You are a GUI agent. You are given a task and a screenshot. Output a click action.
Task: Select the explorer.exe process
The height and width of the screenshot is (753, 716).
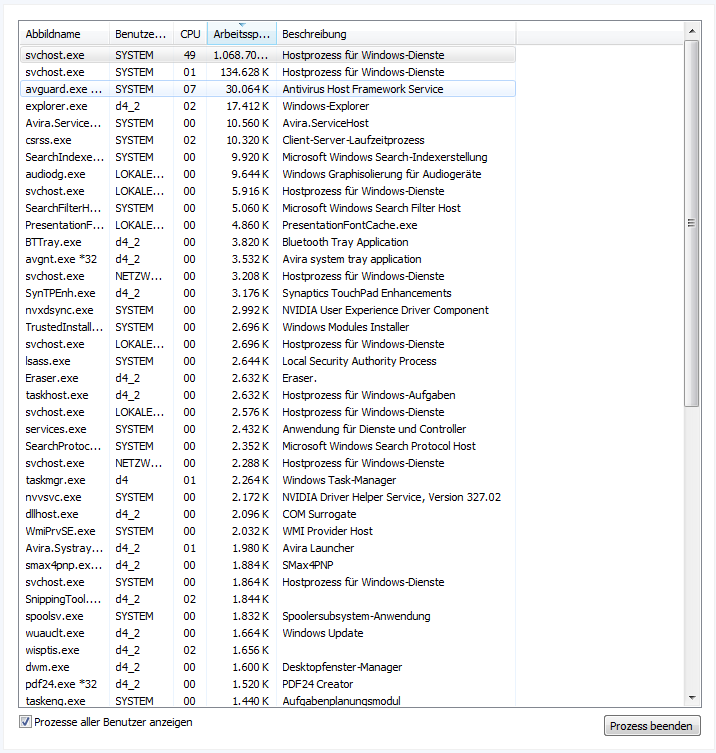pos(268,106)
